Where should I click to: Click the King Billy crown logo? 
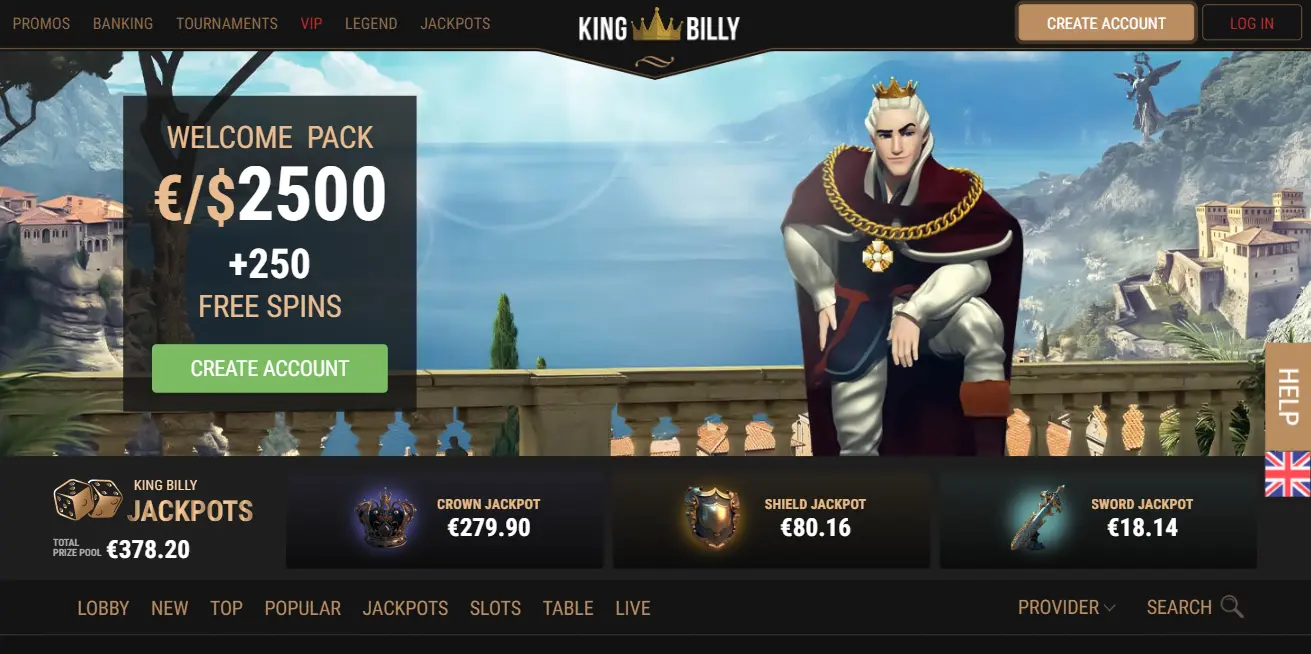[658, 27]
